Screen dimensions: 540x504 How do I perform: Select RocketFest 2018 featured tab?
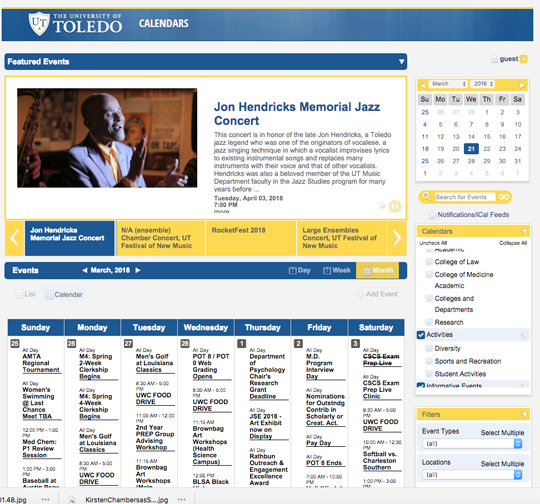tap(251, 238)
